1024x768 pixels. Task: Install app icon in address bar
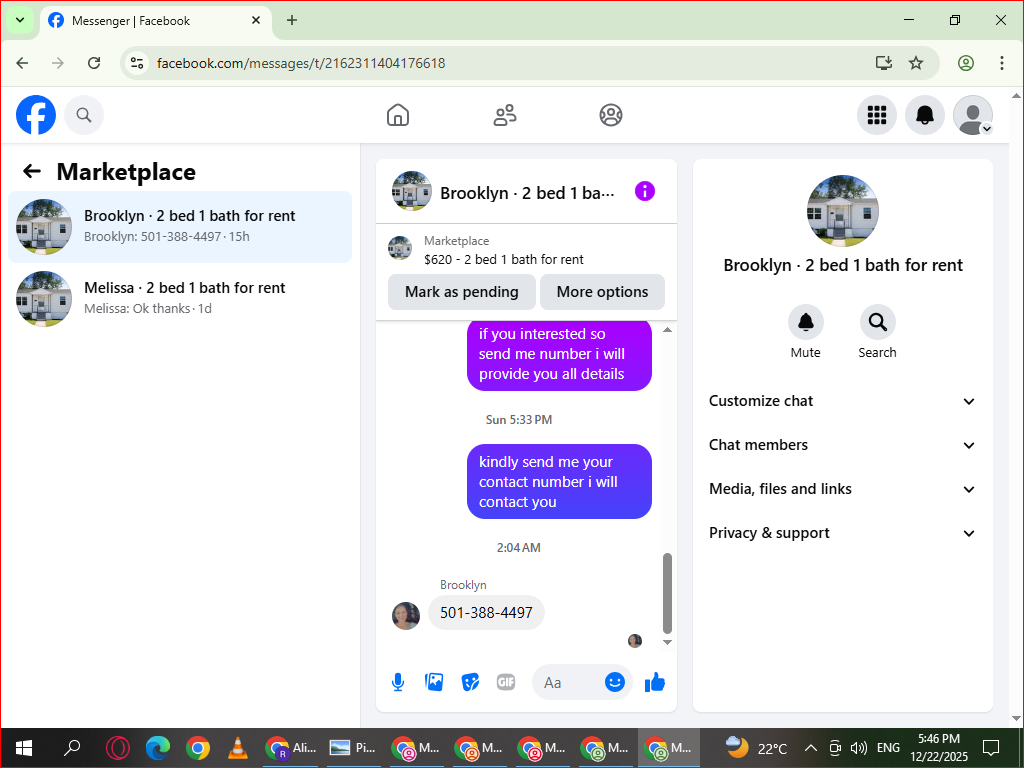pyautogui.click(x=884, y=63)
